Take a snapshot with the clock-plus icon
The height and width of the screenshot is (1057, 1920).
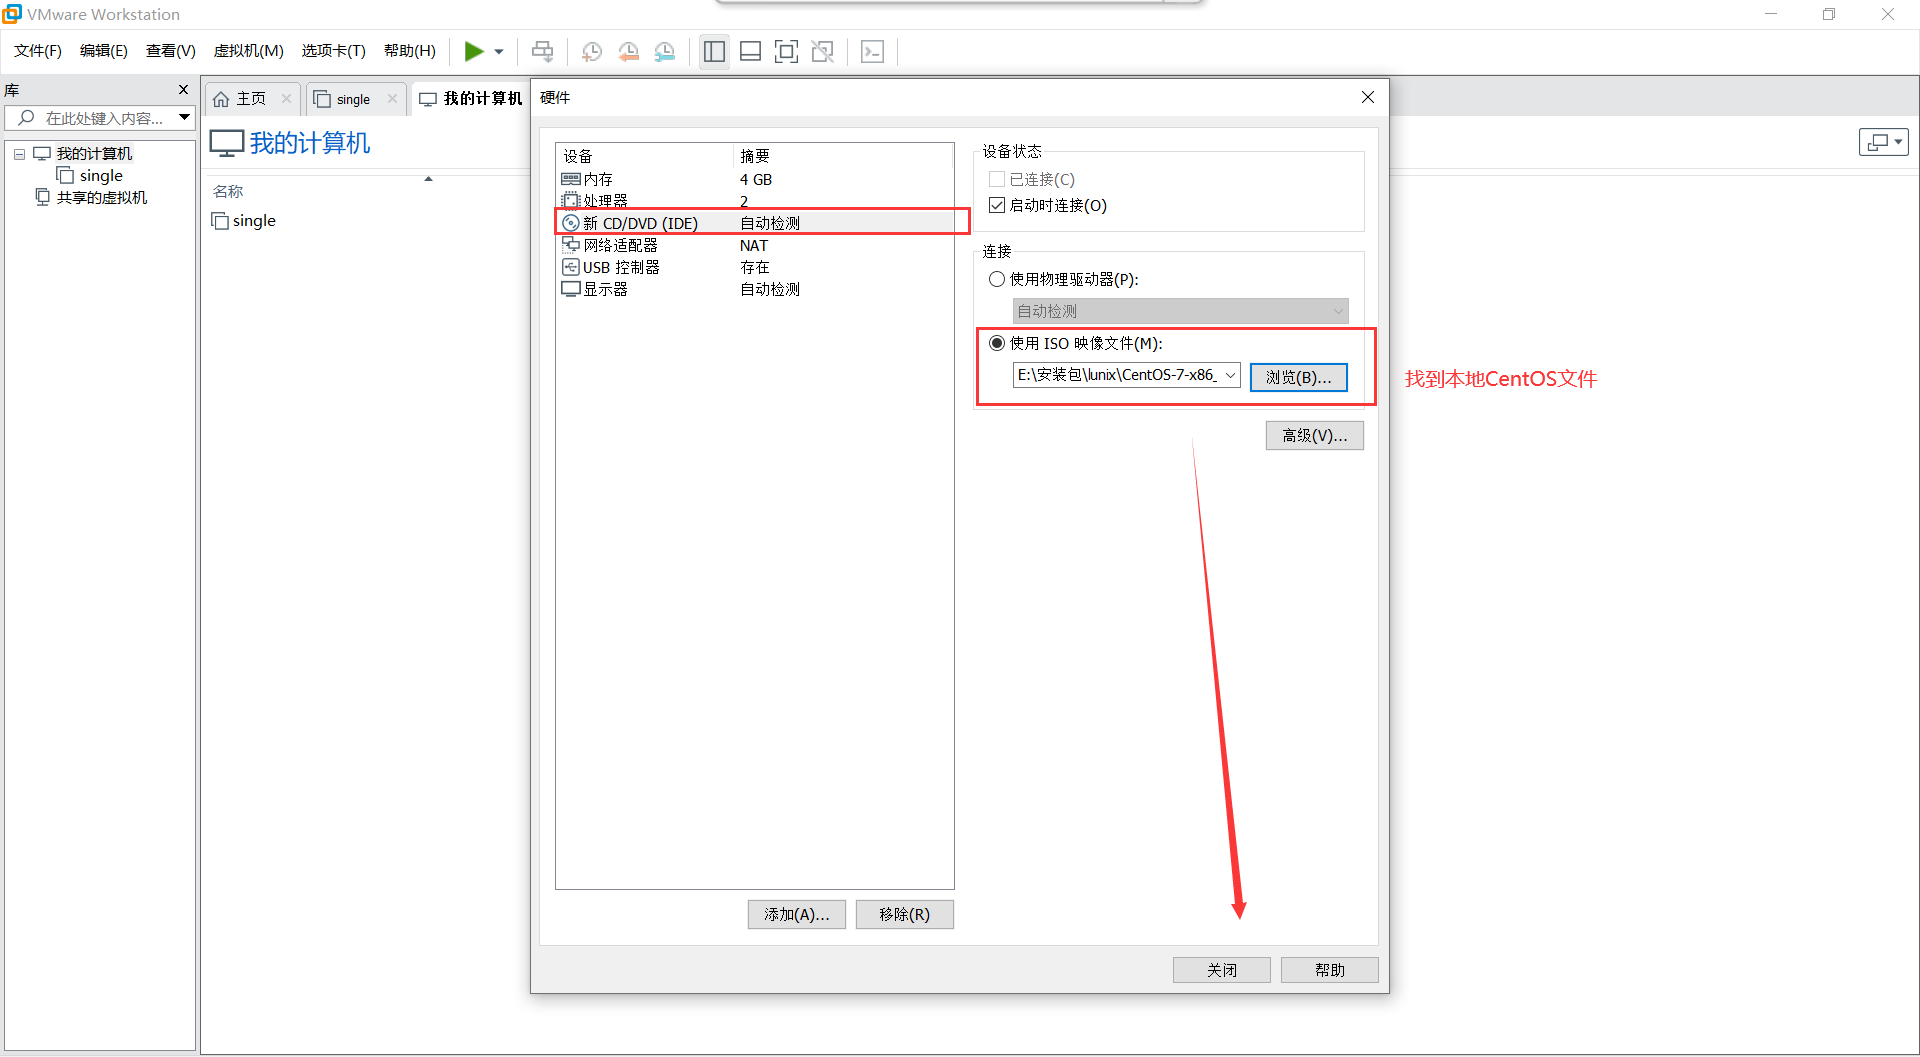pyautogui.click(x=592, y=52)
